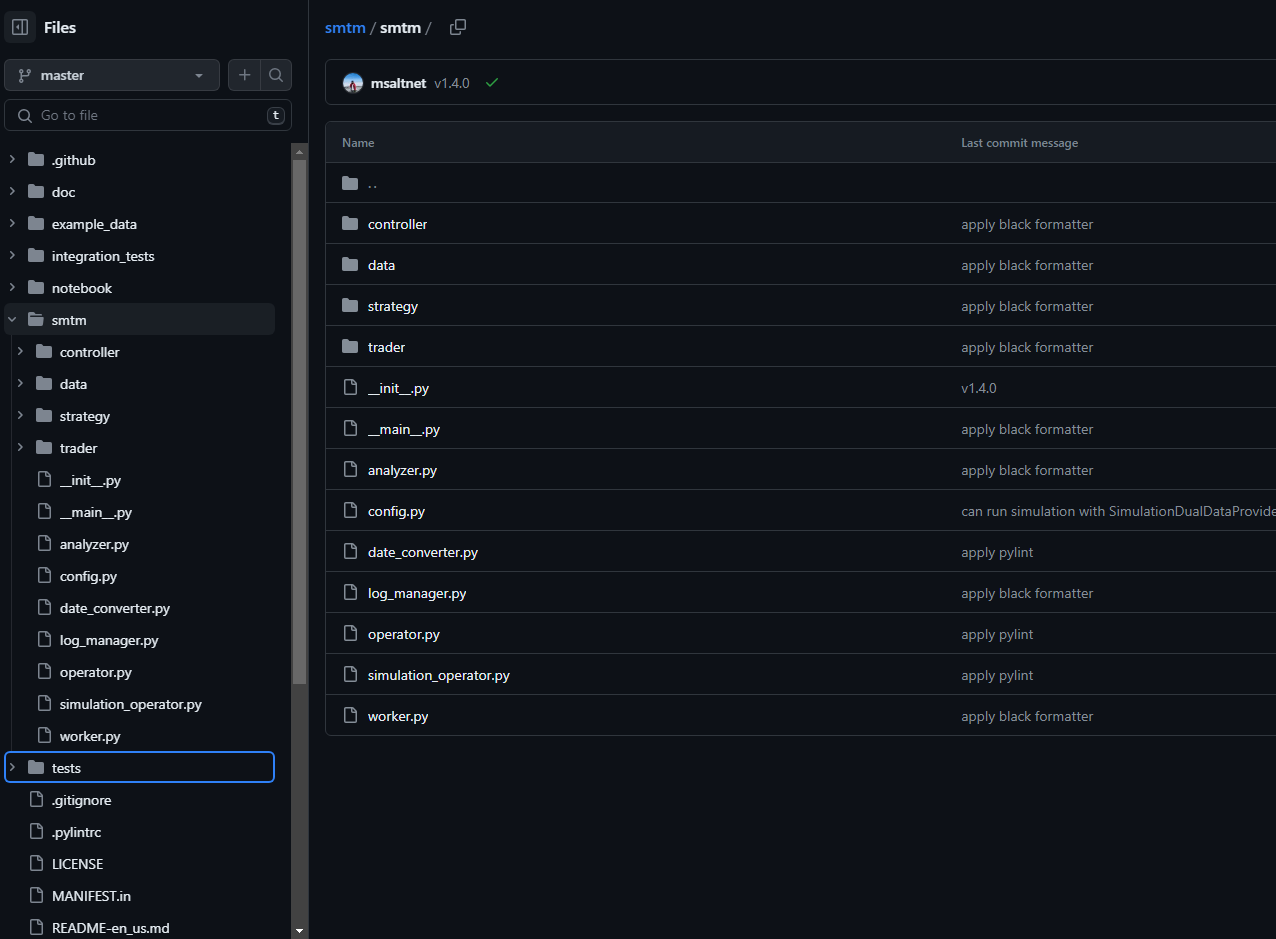Click the smtm breadcrumb root link

click(x=345, y=28)
